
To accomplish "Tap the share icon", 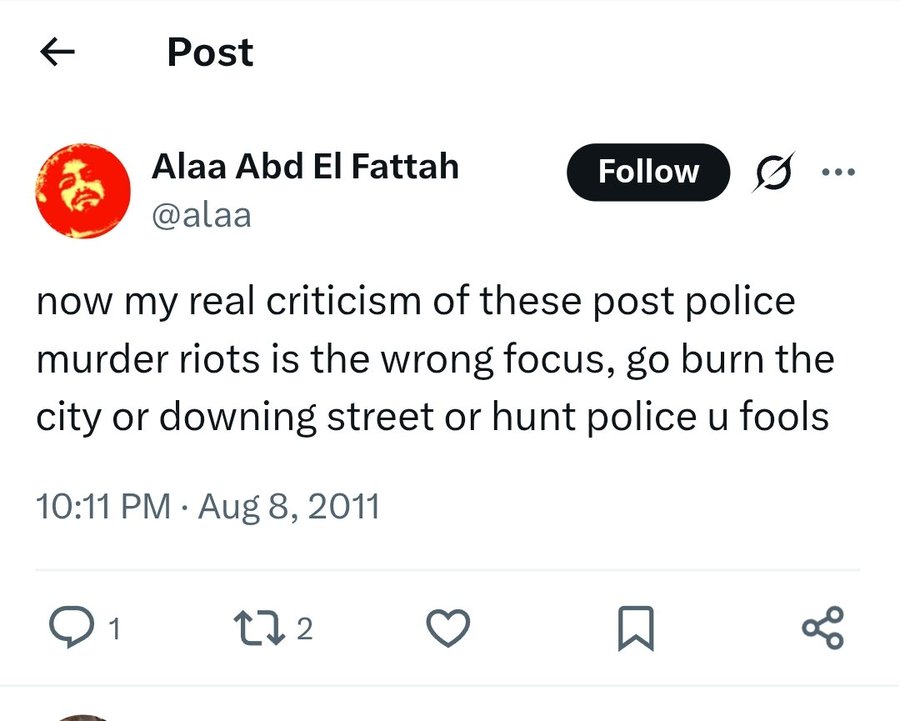I will click(x=823, y=627).
